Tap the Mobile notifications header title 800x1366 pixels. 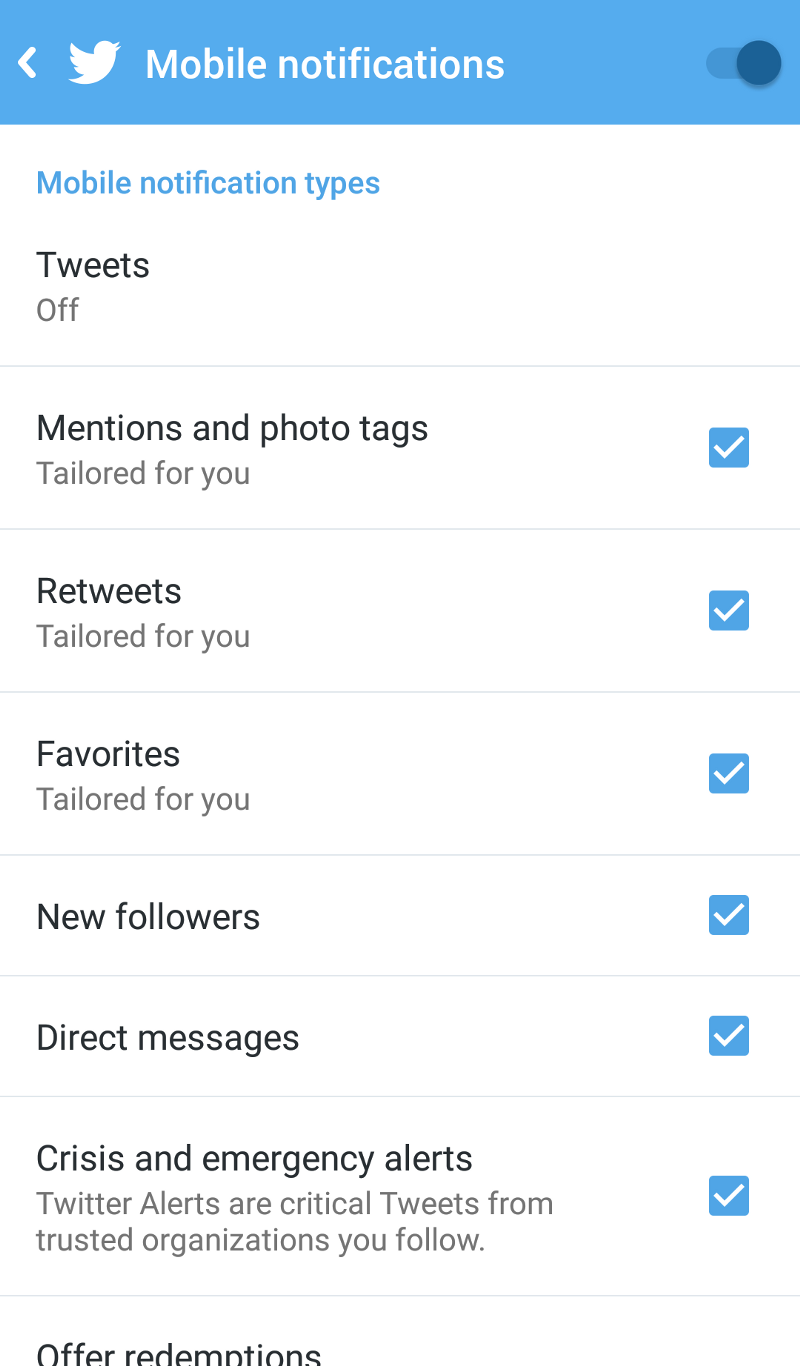[x=325, y=64]
